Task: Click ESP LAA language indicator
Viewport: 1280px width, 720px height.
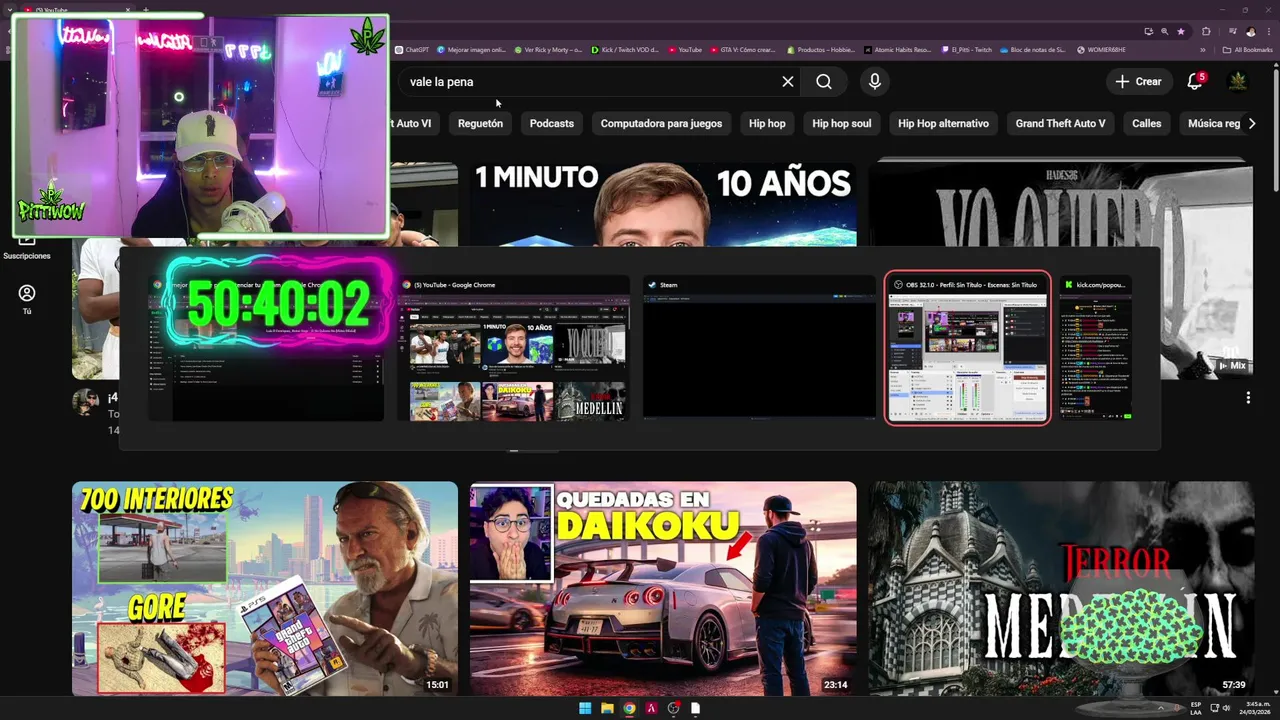Action: click(1196, 708)
